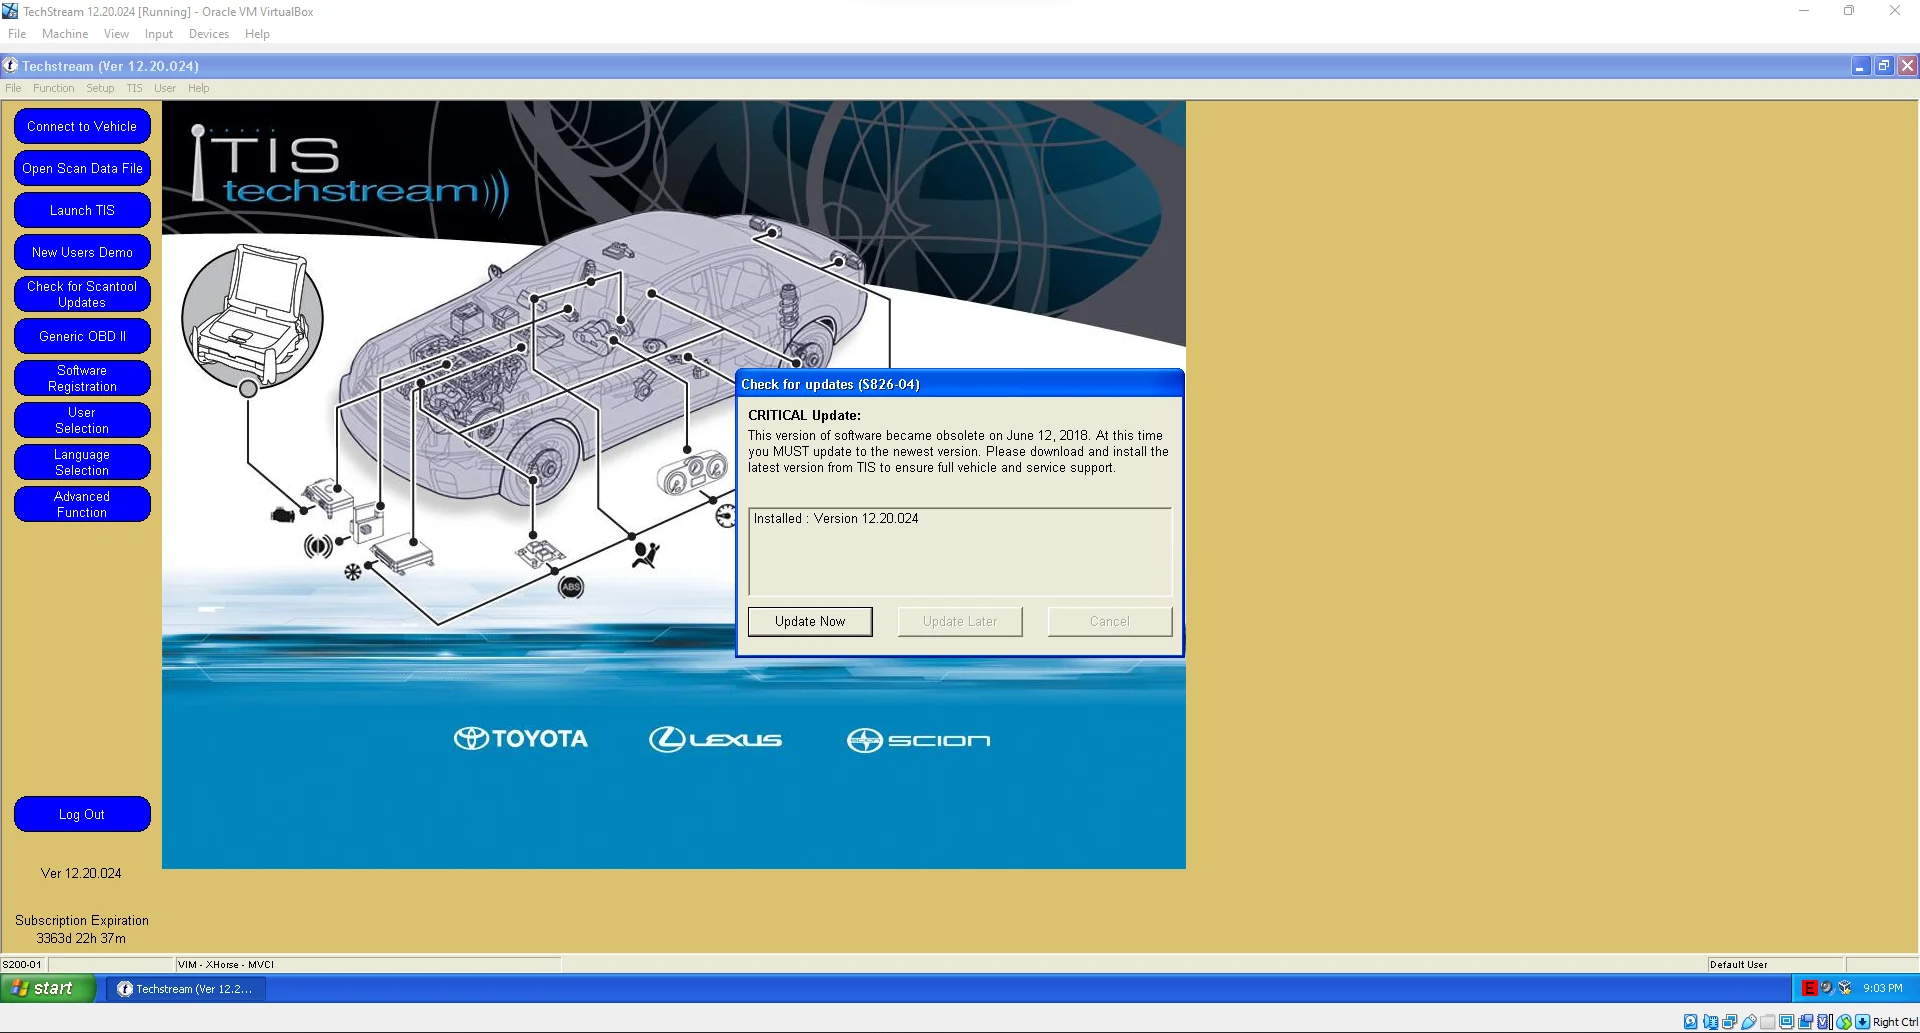The image size is (1920, 1033).
Task: Click Update Later in updates dialog
Action: (960, 621)
